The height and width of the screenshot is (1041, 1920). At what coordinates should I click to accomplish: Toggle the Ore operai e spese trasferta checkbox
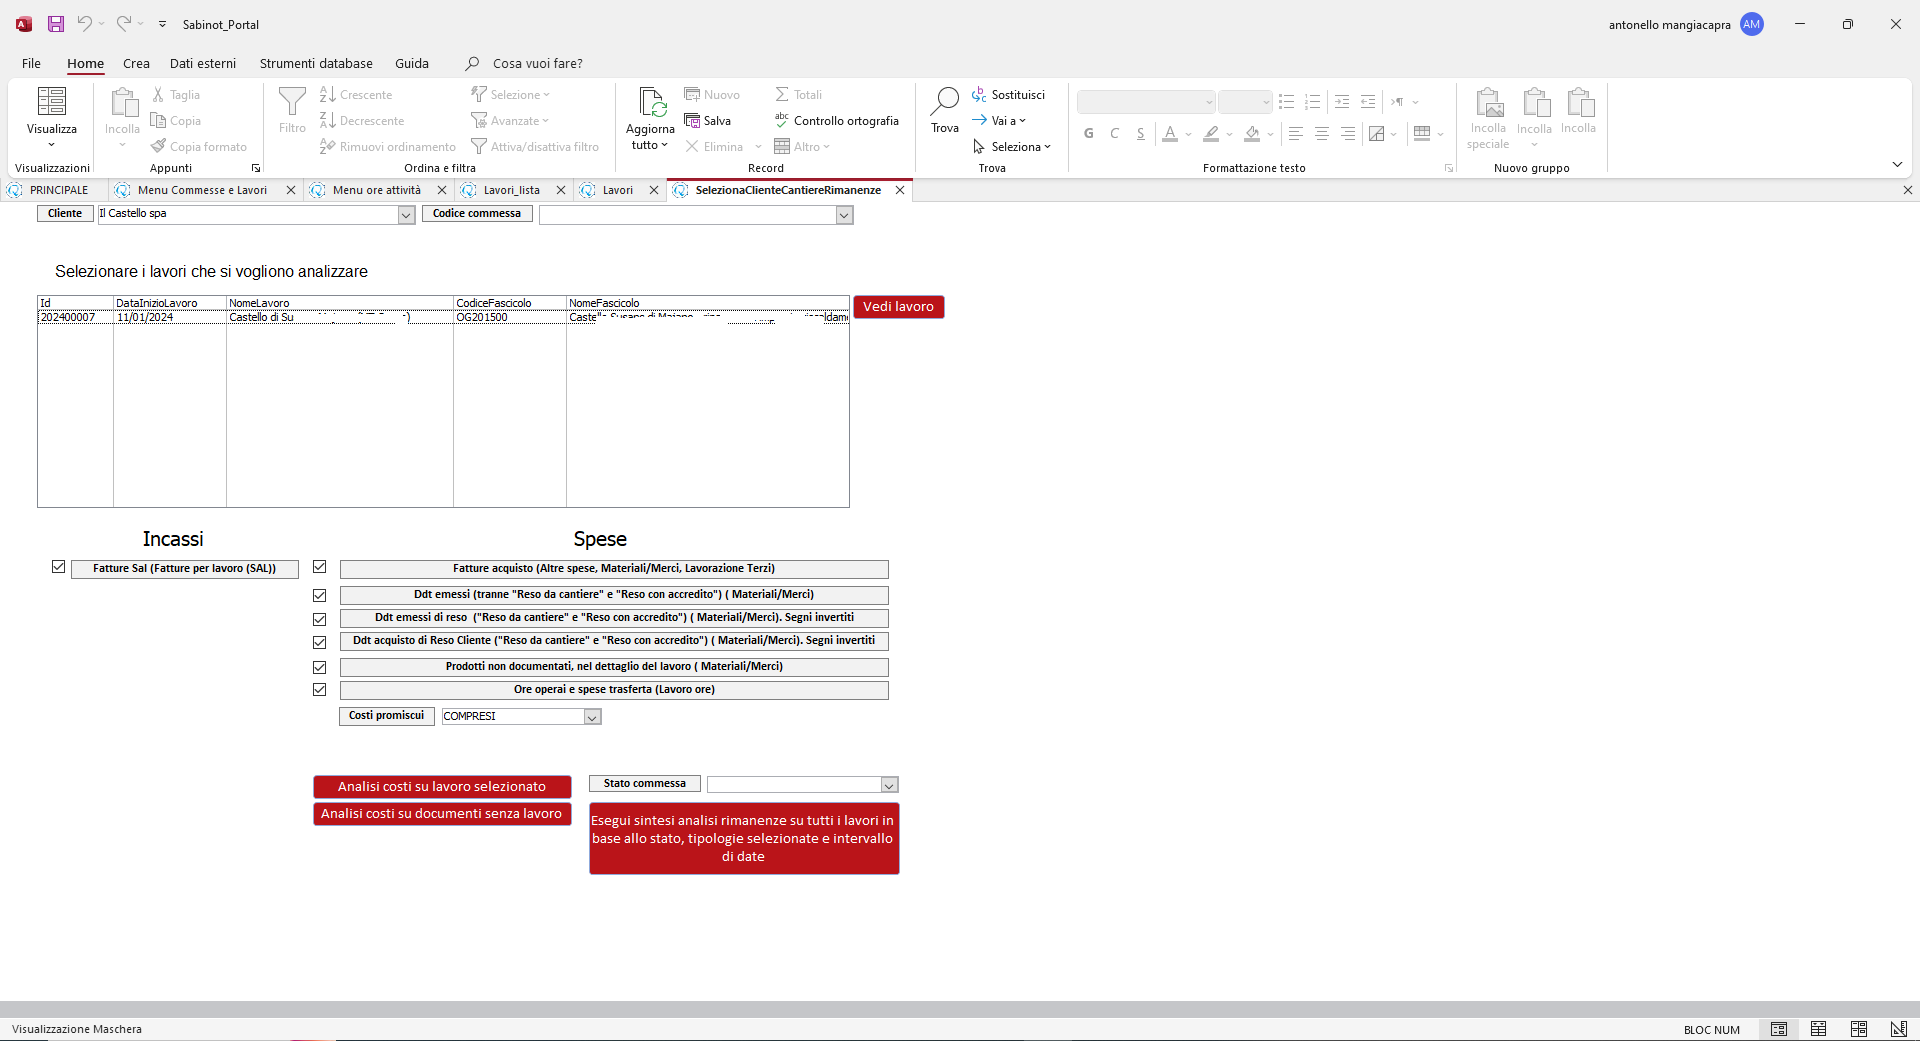pos(320,689)
